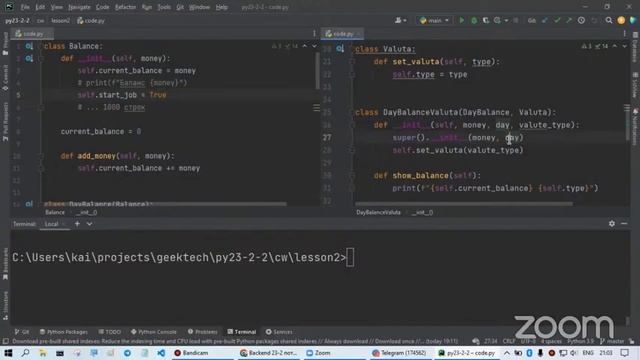The height and width of the screenshot is (360, 640).
Task: Open the user account icon menu
Action: click(400, 20)
